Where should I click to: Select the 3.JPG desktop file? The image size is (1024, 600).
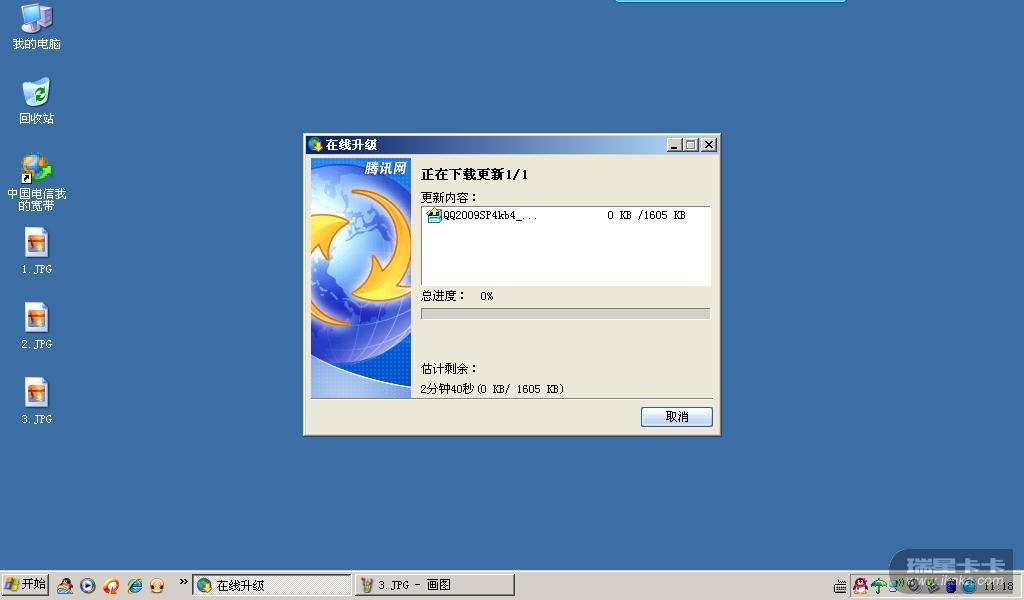tap(37, 402)
